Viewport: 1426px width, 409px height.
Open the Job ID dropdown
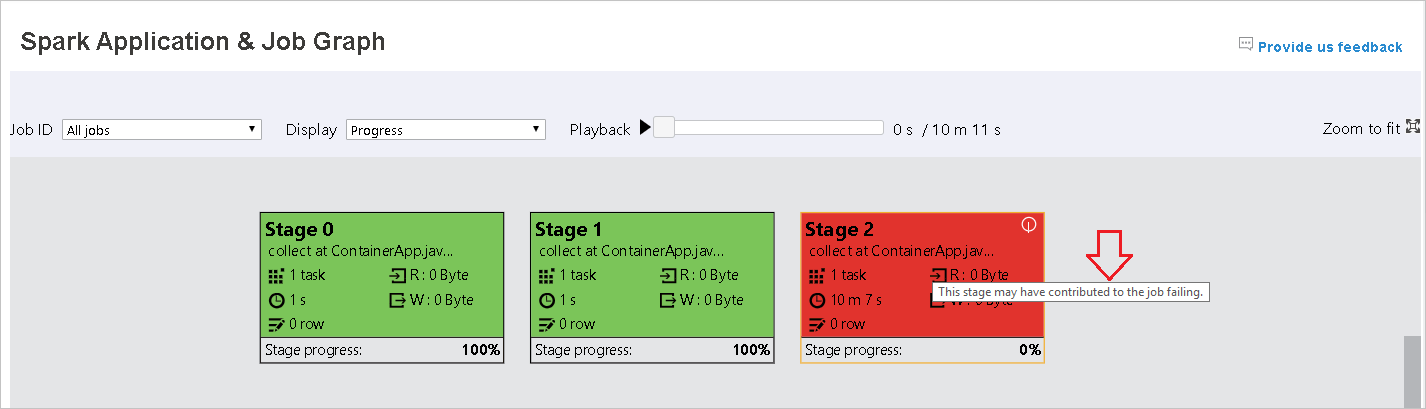(x=161, y=130)
